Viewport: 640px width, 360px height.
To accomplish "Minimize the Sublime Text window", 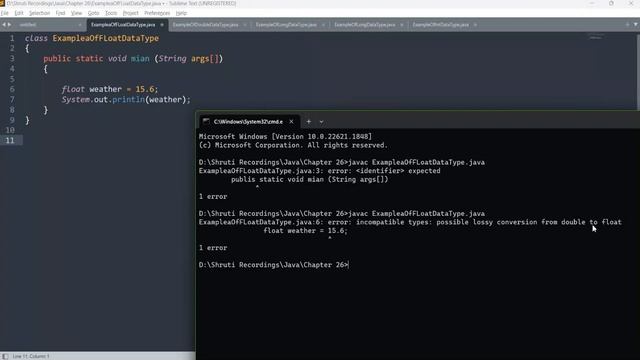I will (x=591, y=3).
